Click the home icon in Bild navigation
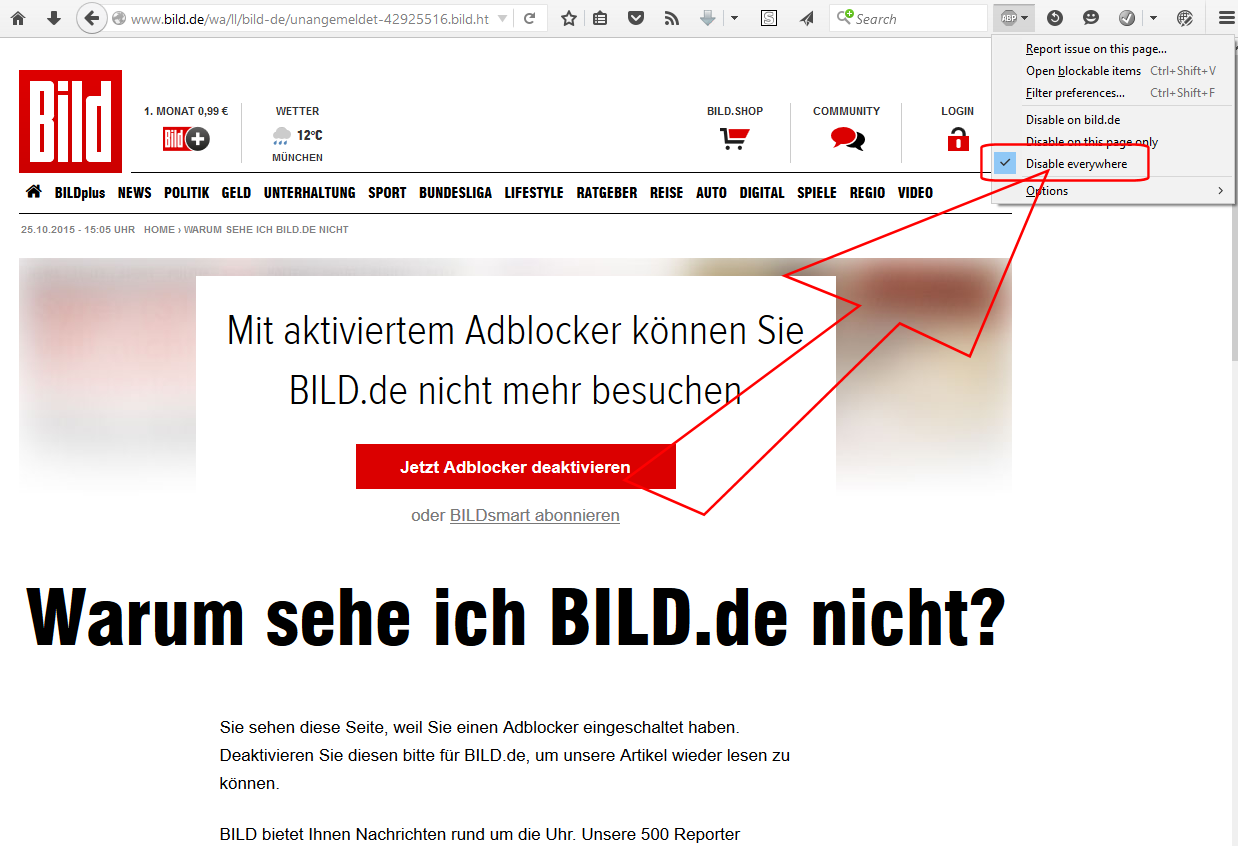This screenshot has width=1238, height=846. [x=34, y=192]
